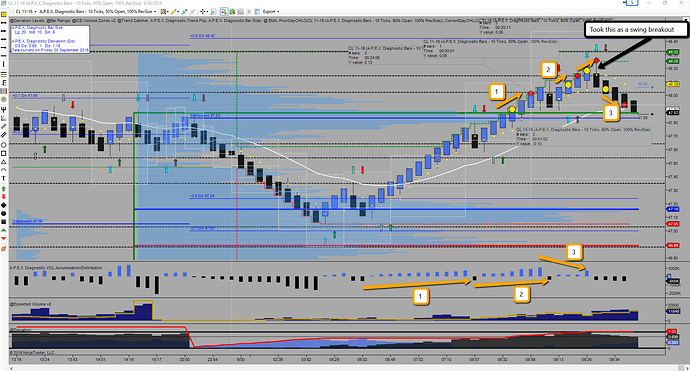Open the pencil drawing tools menu
Viewport: 690px width, 371px height.
point(175,11)
